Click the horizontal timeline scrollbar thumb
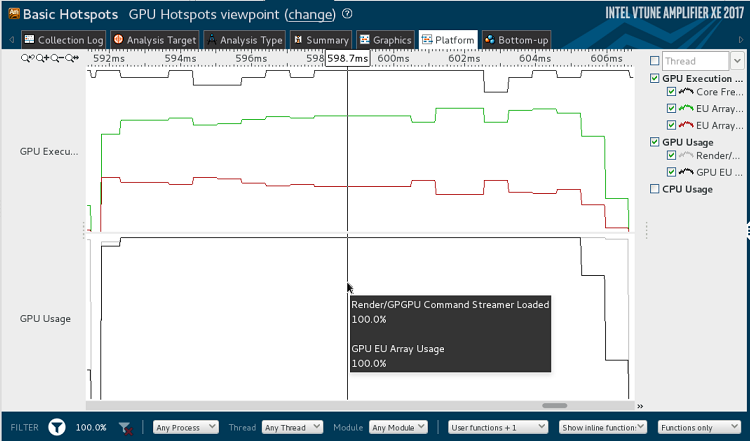 (554, 406)
